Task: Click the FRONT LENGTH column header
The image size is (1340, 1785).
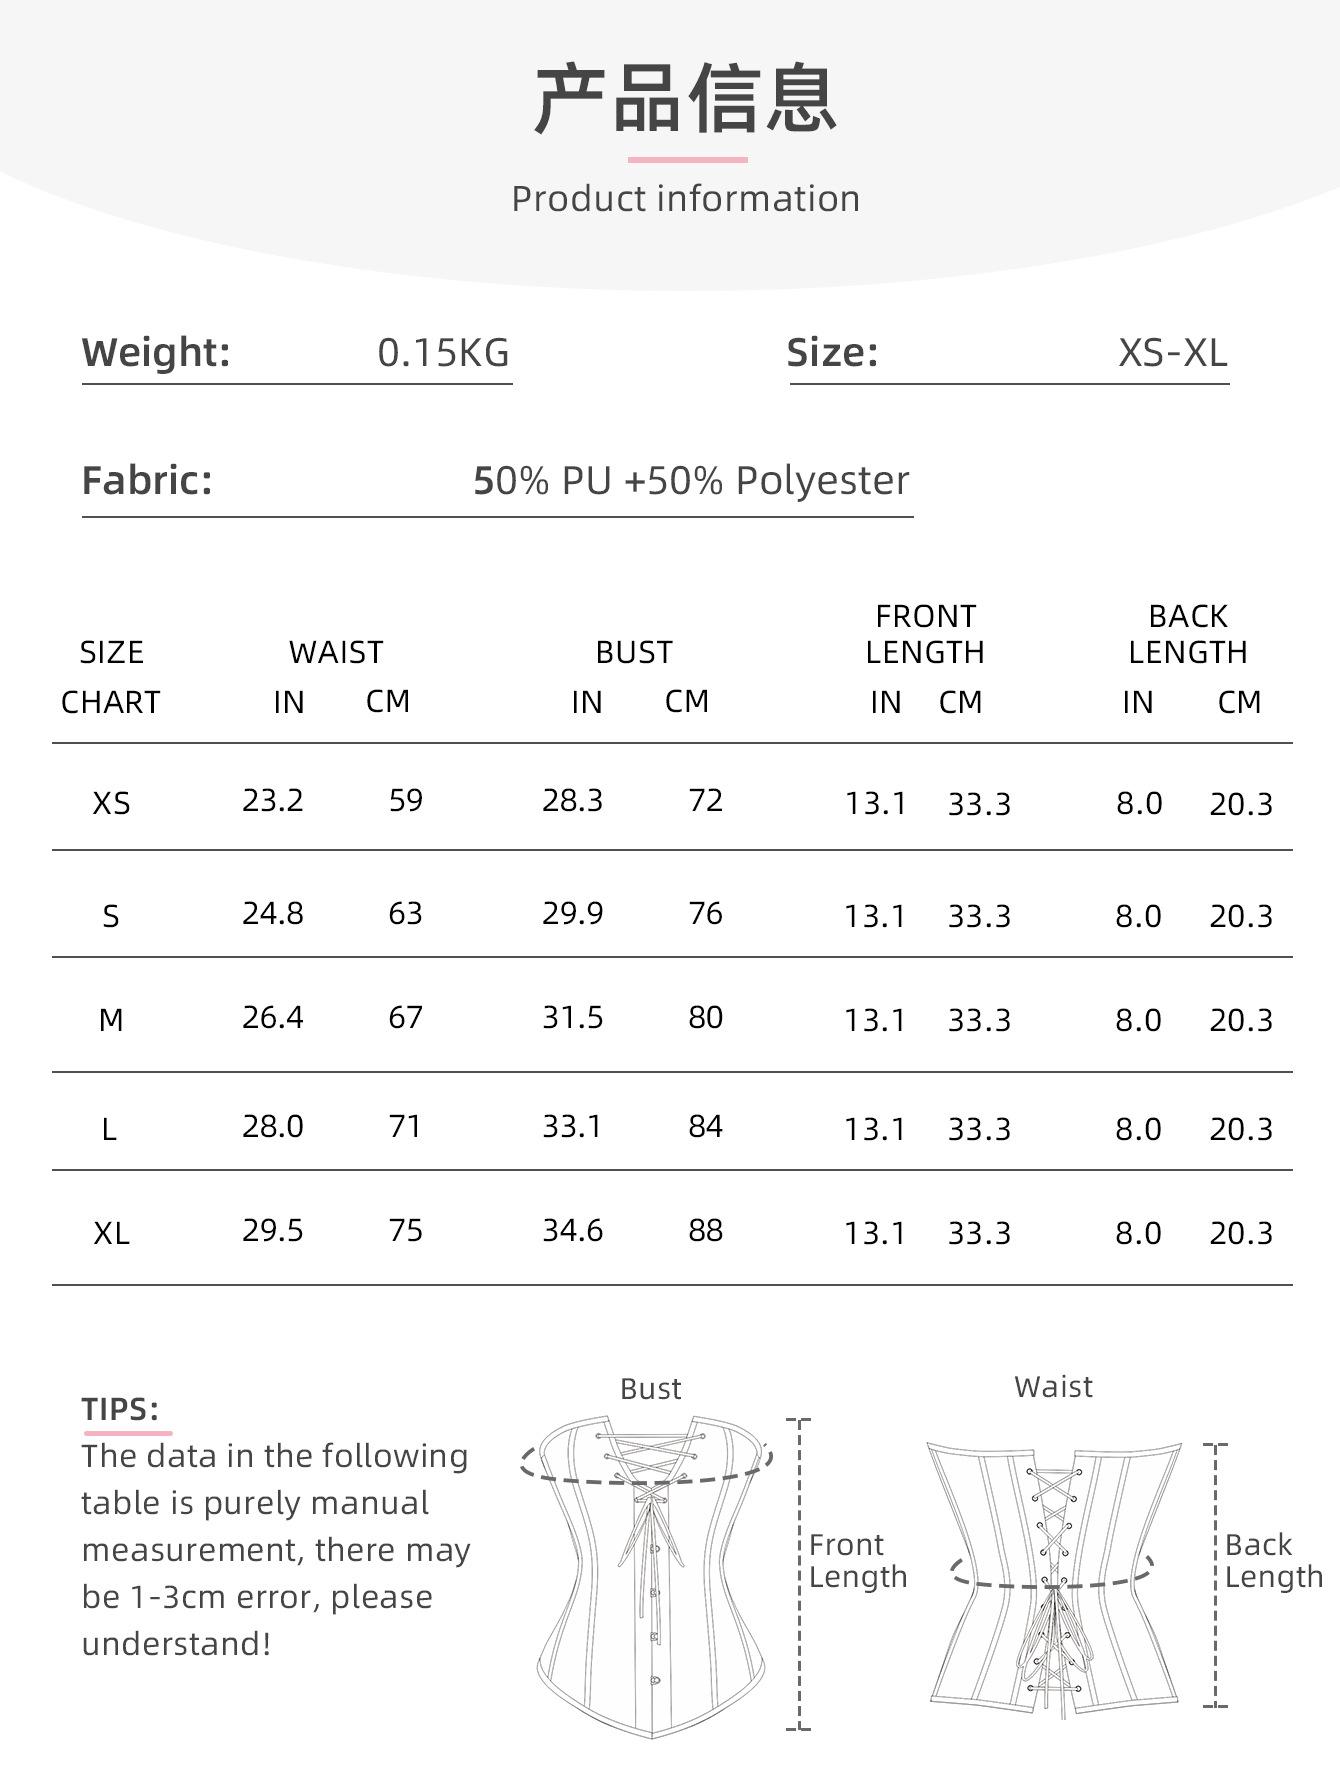Action: point(925,634)
